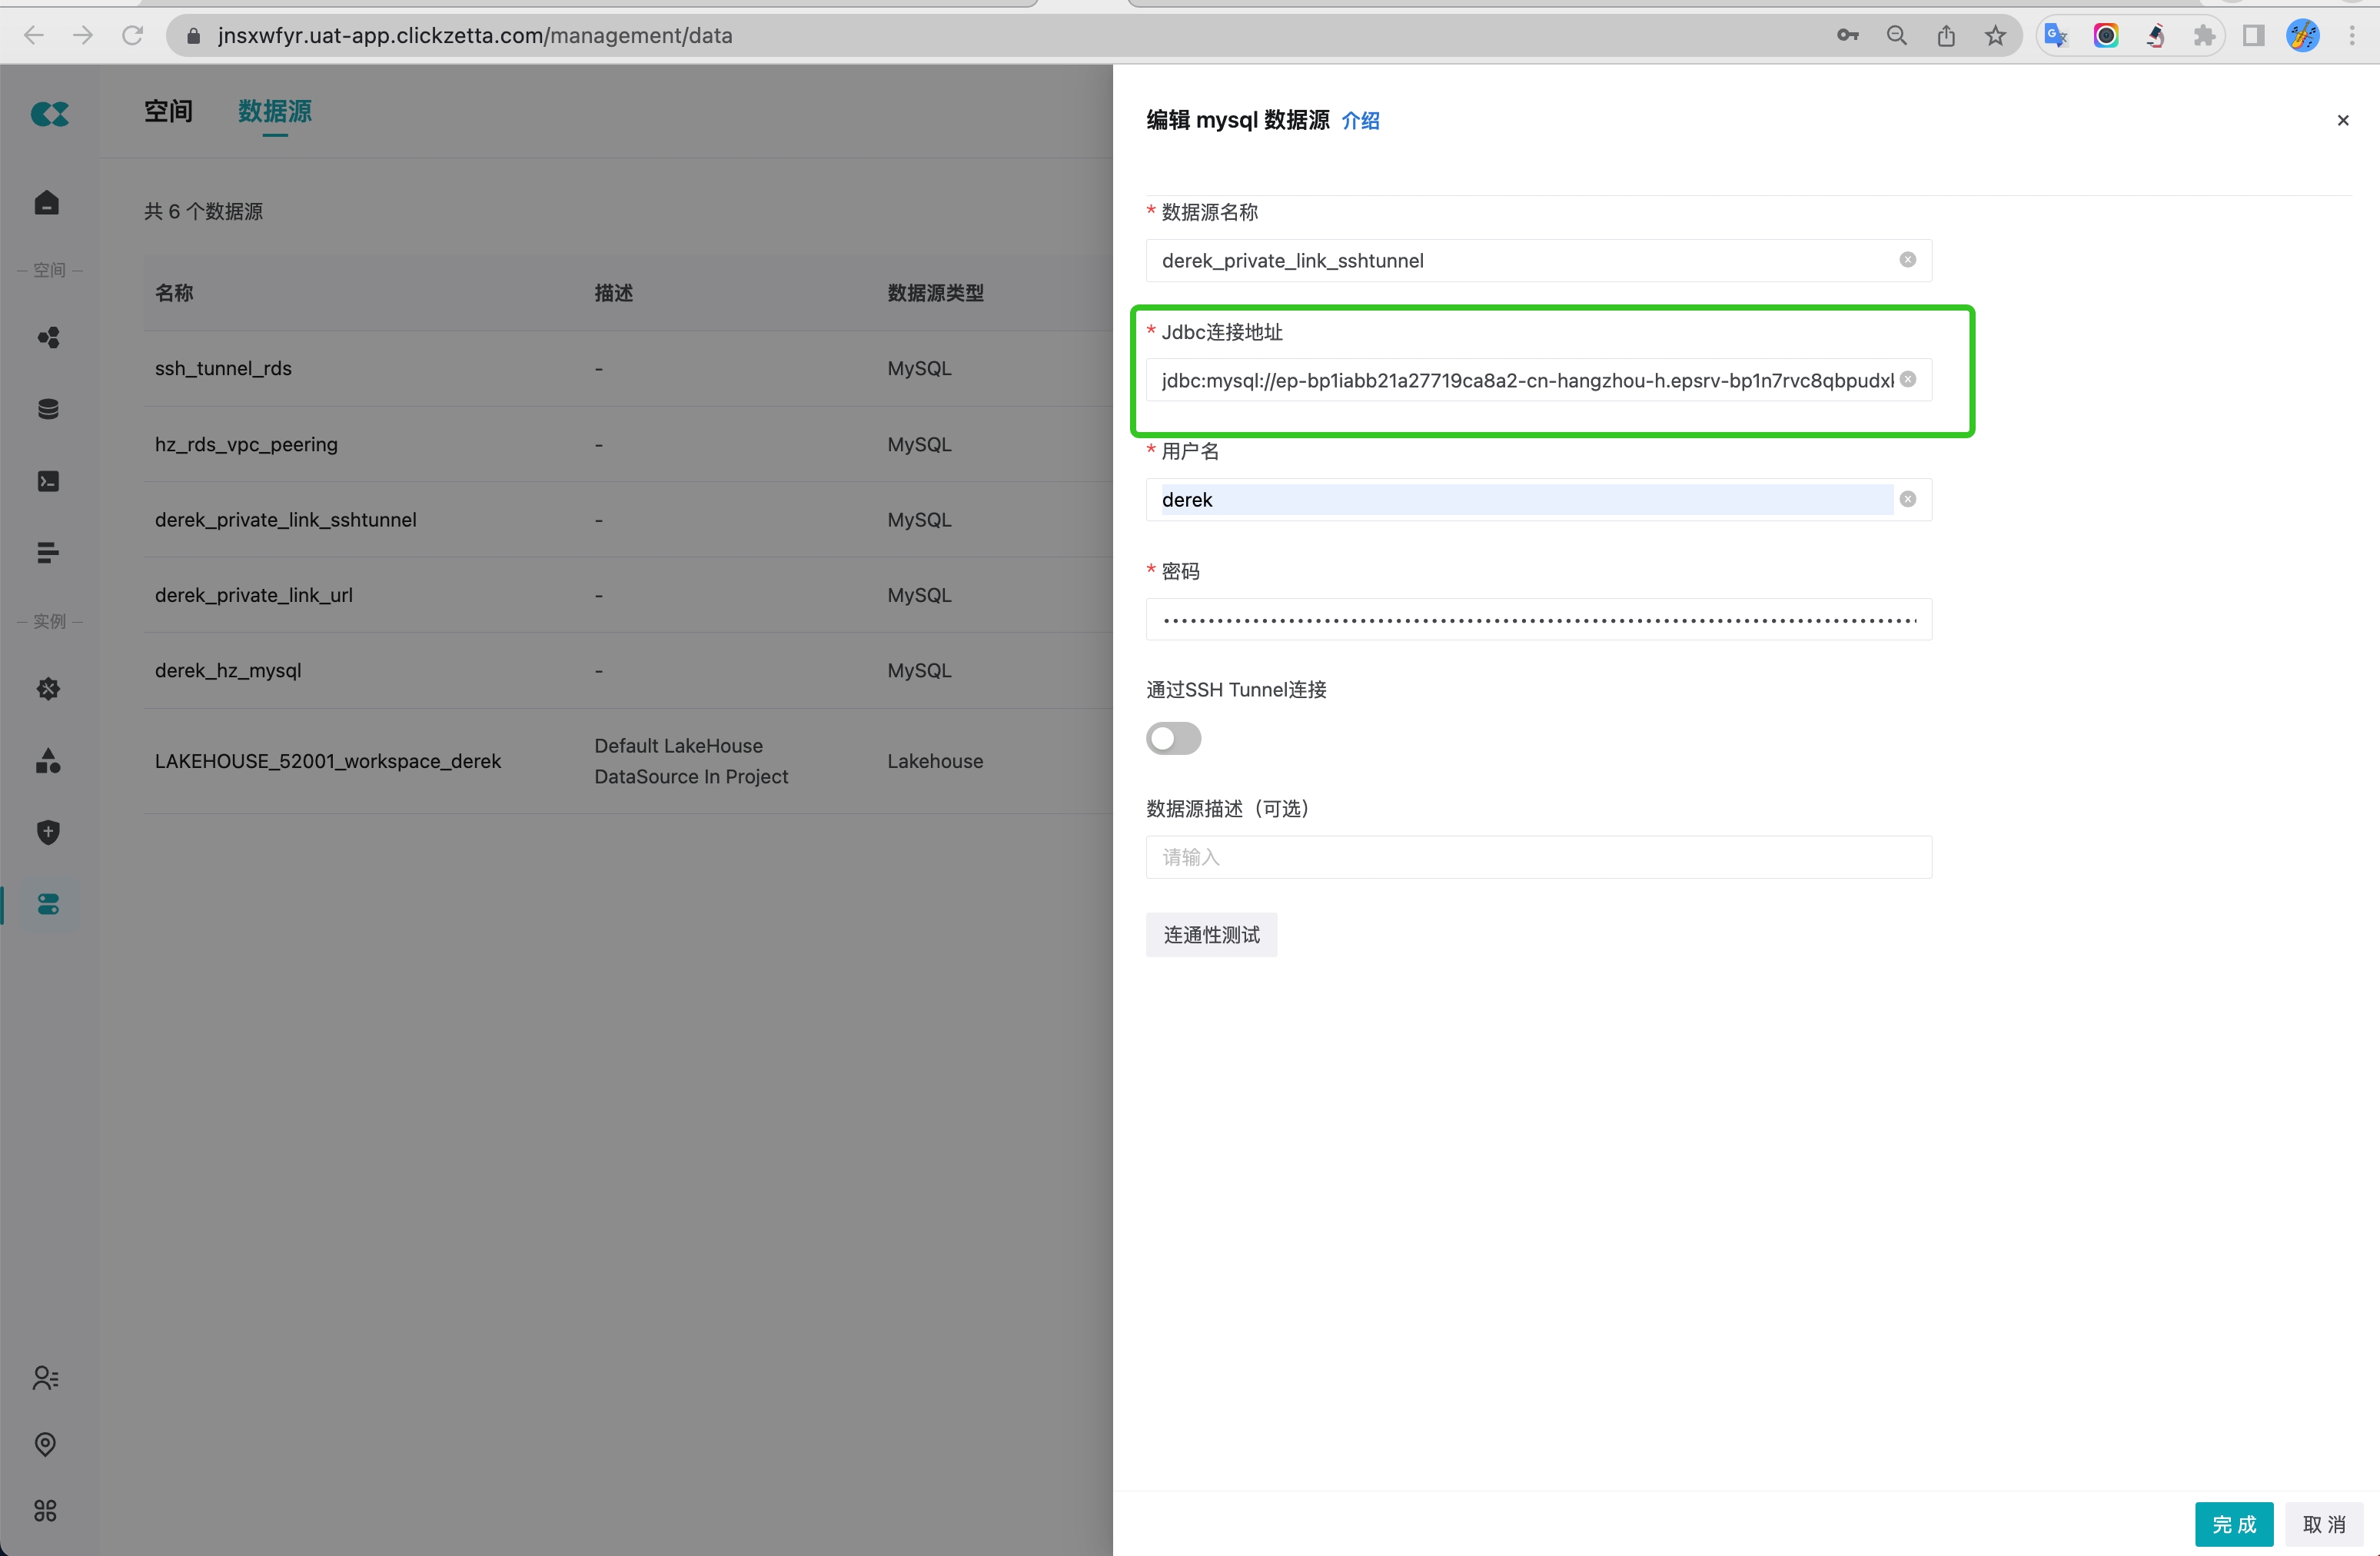Image resolution: width=2380 pixels, height=1556 pixels.
Task: Select the 数据源 tab
Action: tap(275, 111)
